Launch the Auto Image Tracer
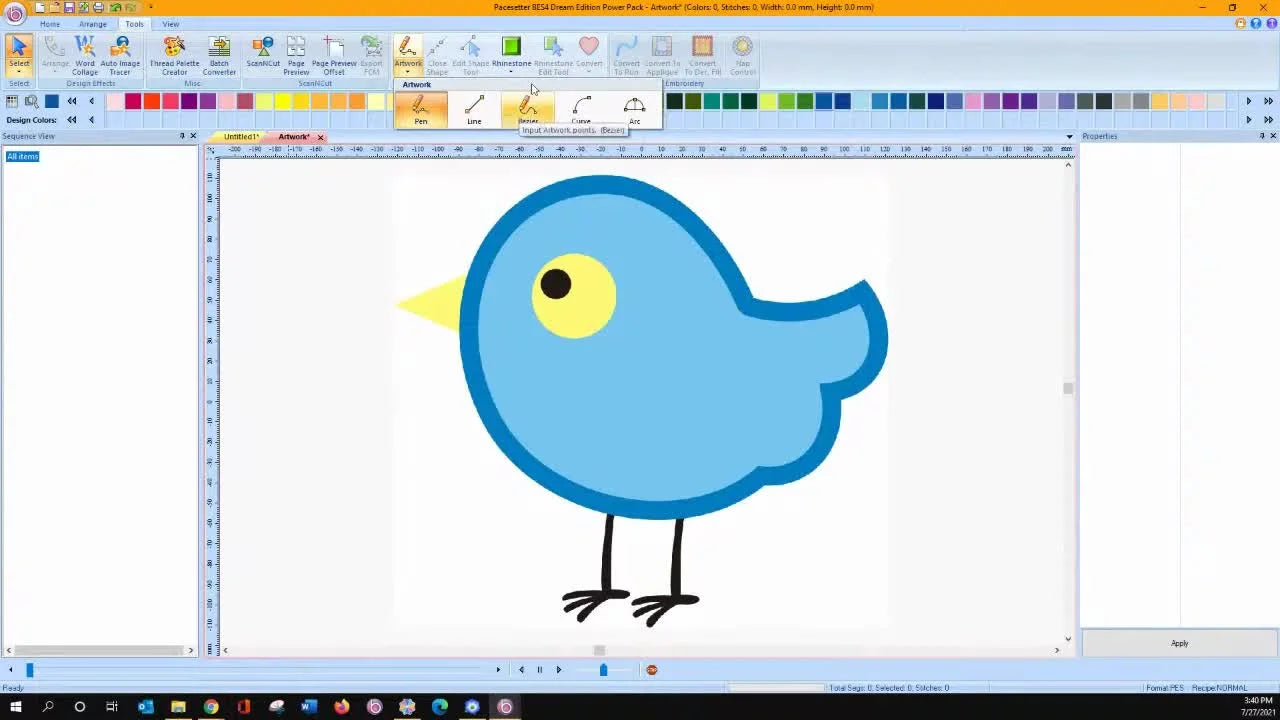 [120, 56]
